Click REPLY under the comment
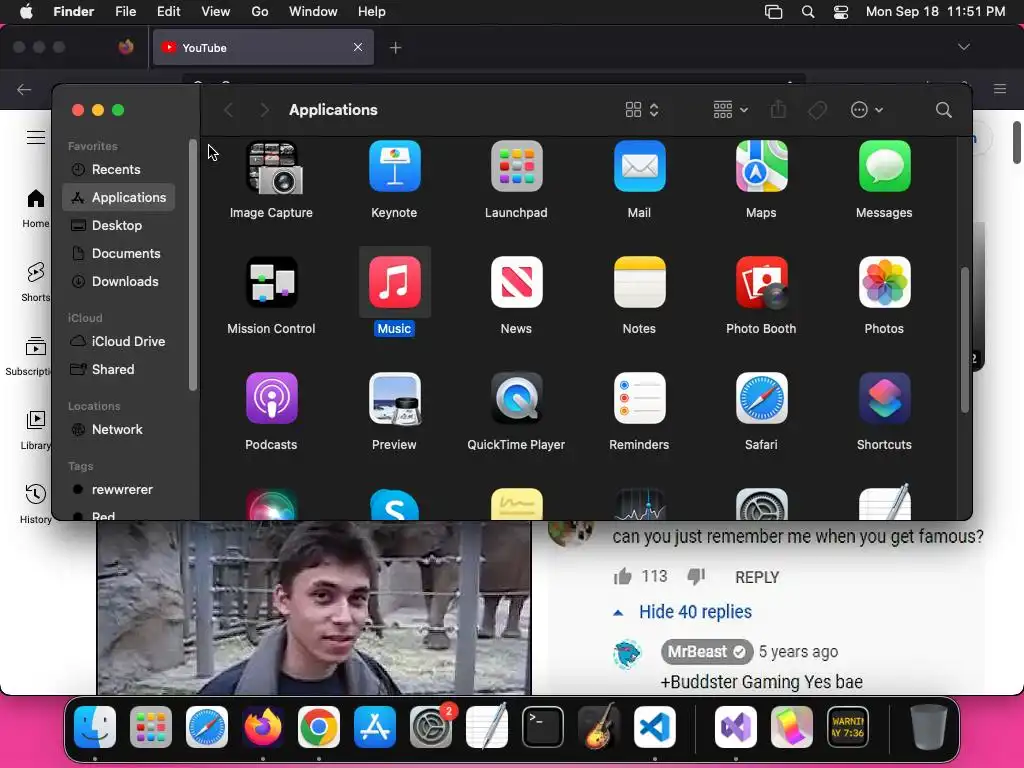1024x768 pixels. tap(757, 577)
